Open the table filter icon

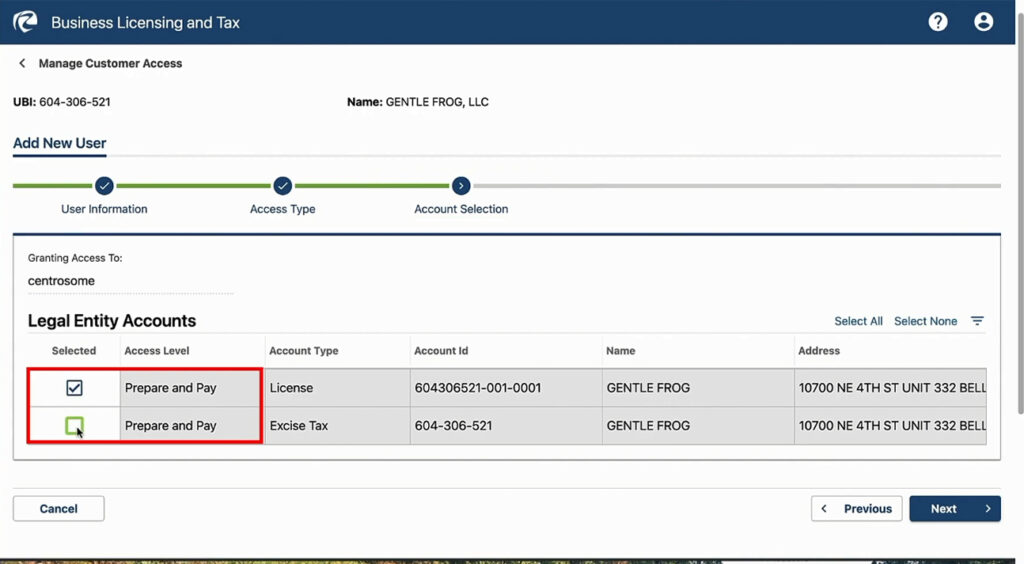coord(977,321)
